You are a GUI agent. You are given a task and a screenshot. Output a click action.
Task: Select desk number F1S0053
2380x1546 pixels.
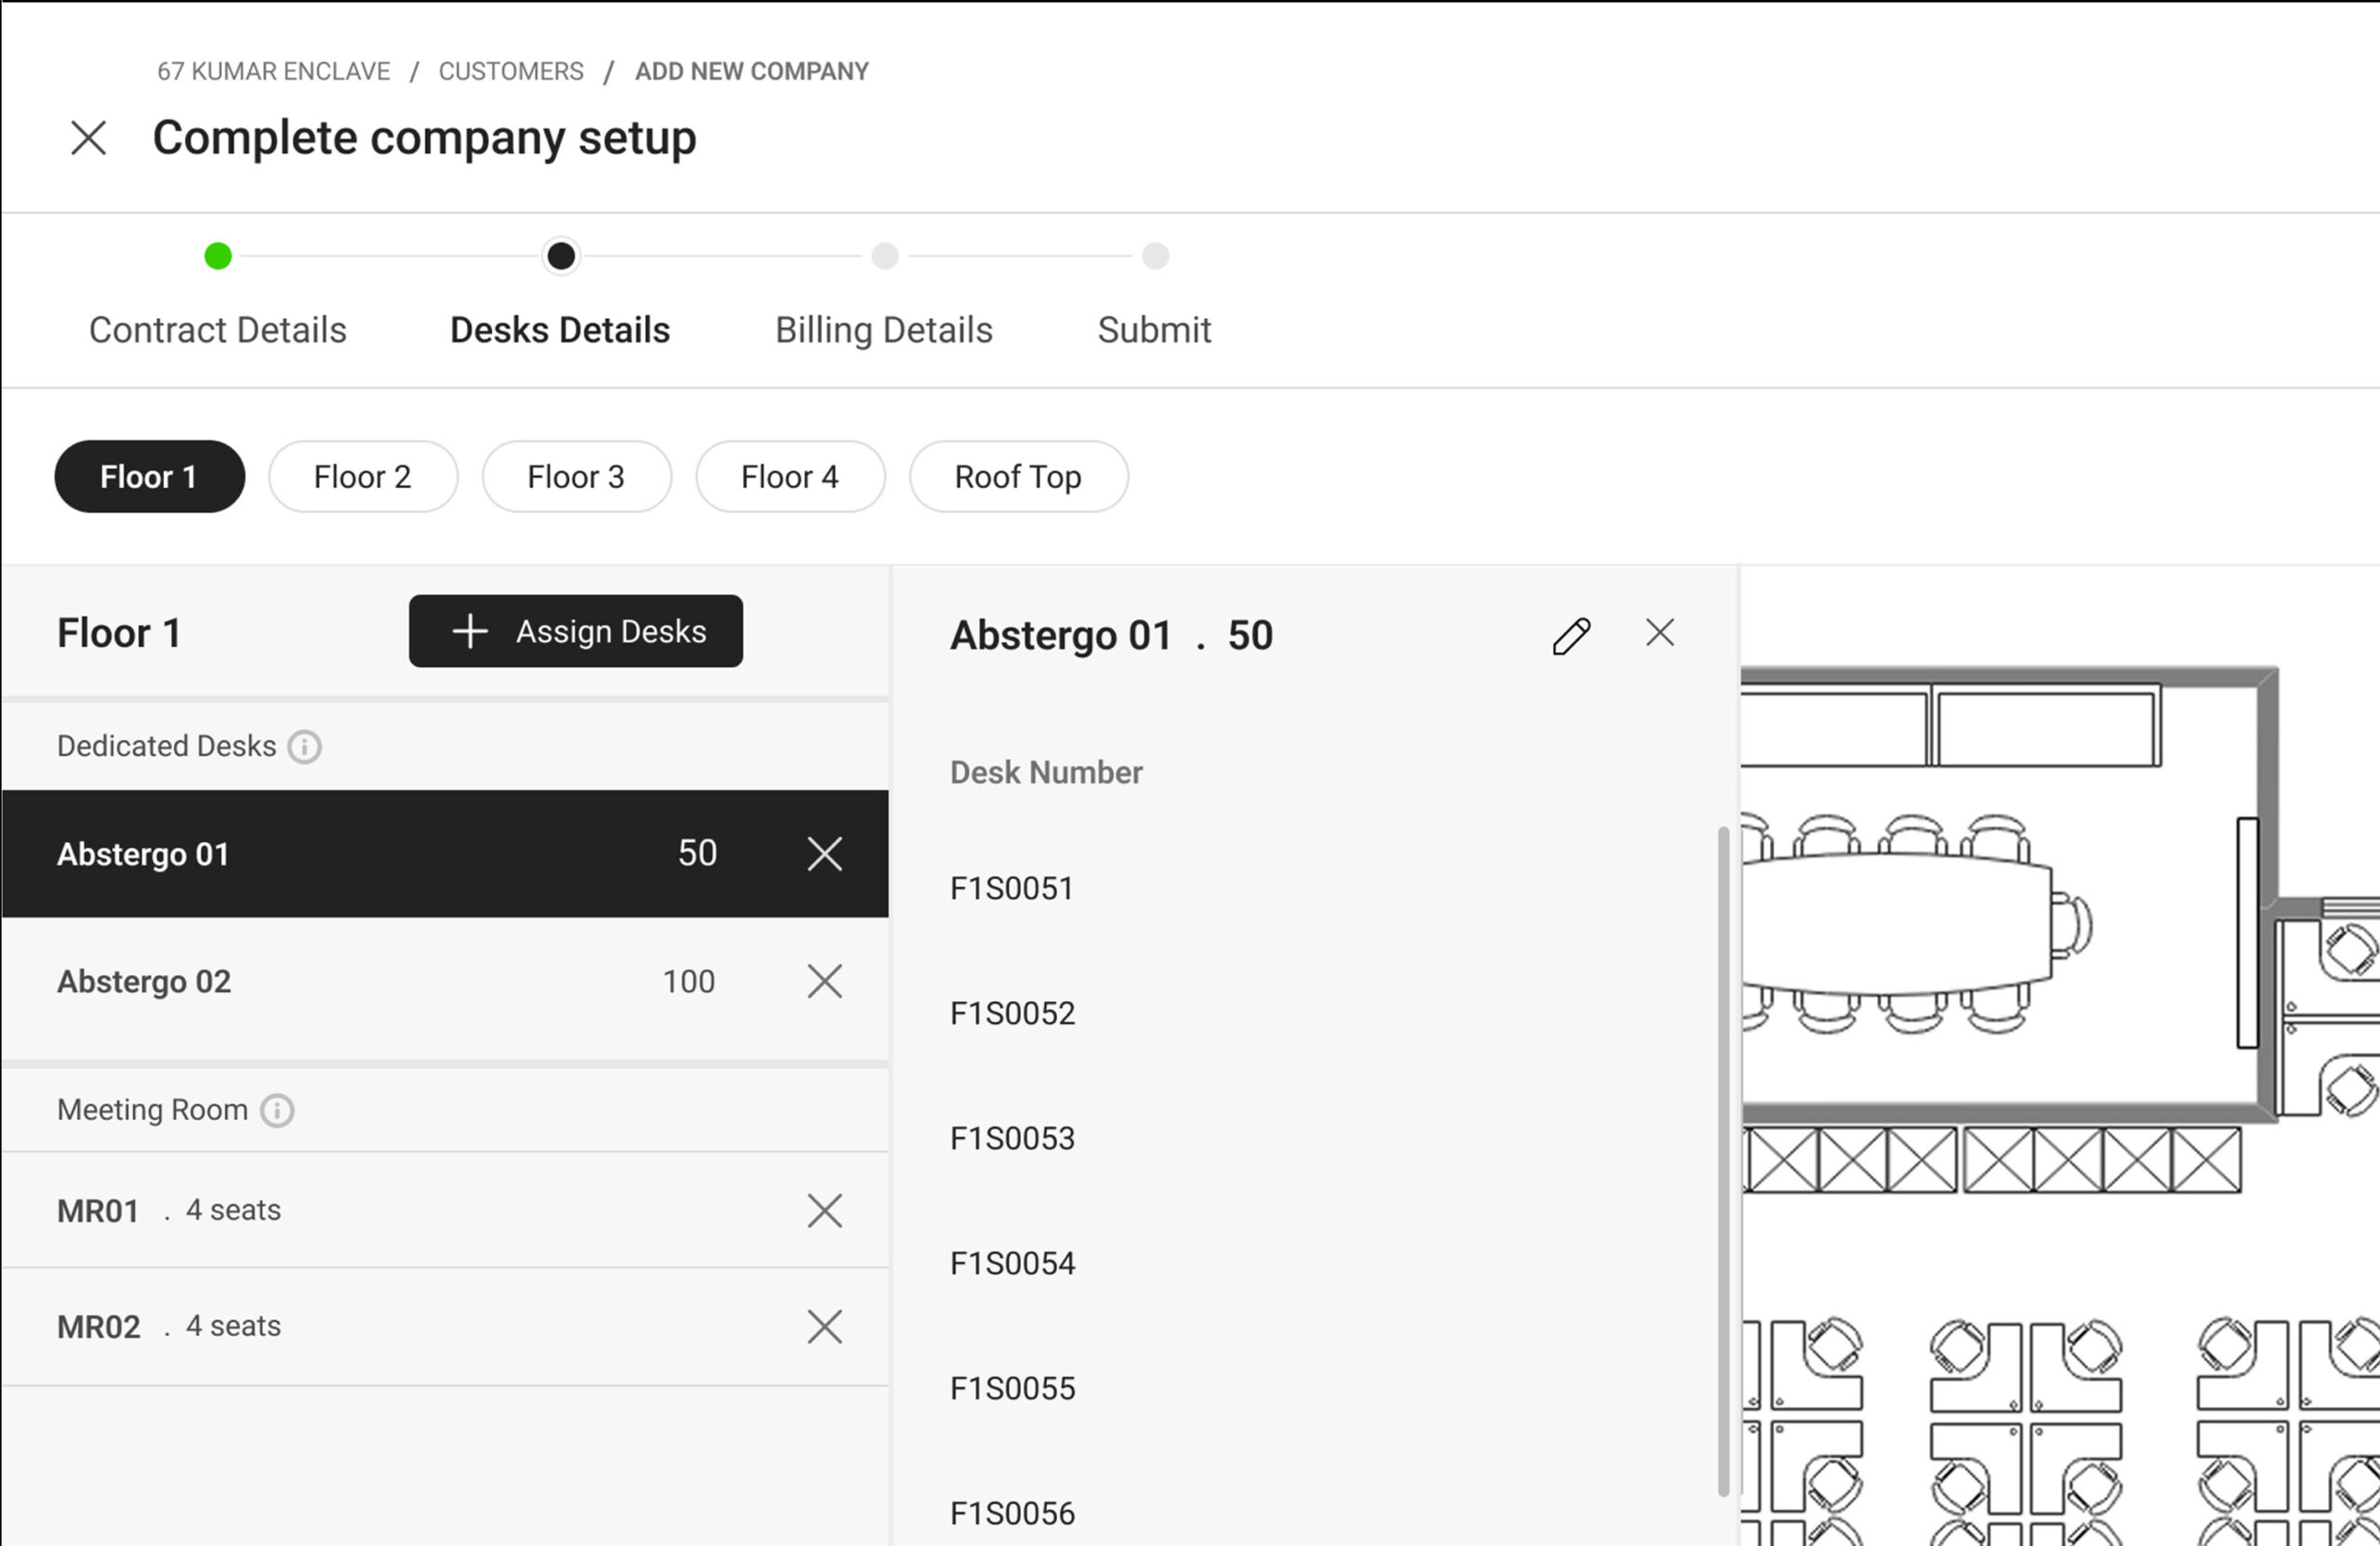(1013, 1139)
